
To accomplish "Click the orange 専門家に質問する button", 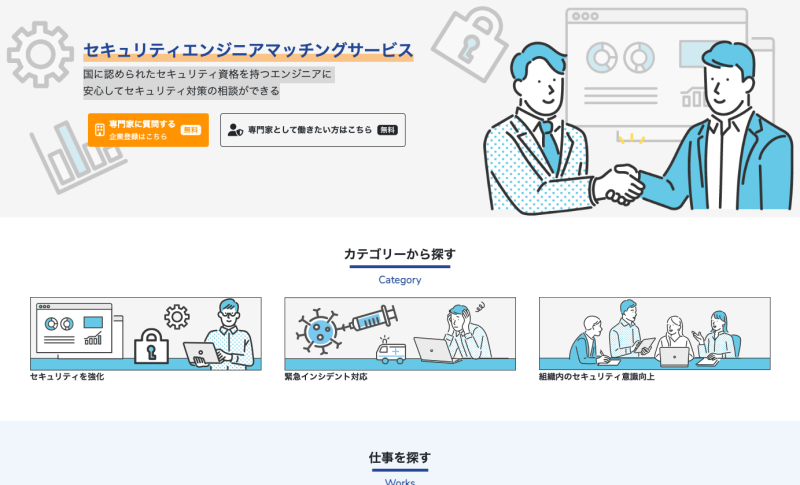I will coord(148,130).
